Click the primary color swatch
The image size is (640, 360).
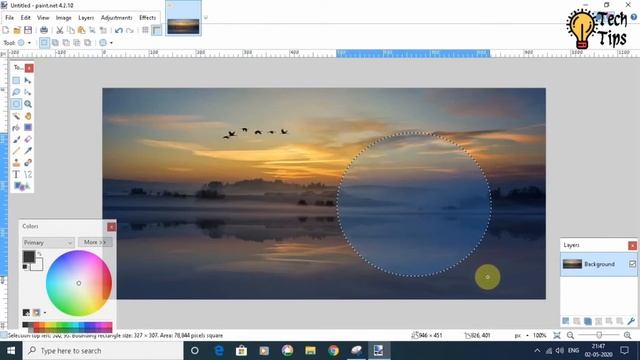click(x=29, y=257)
